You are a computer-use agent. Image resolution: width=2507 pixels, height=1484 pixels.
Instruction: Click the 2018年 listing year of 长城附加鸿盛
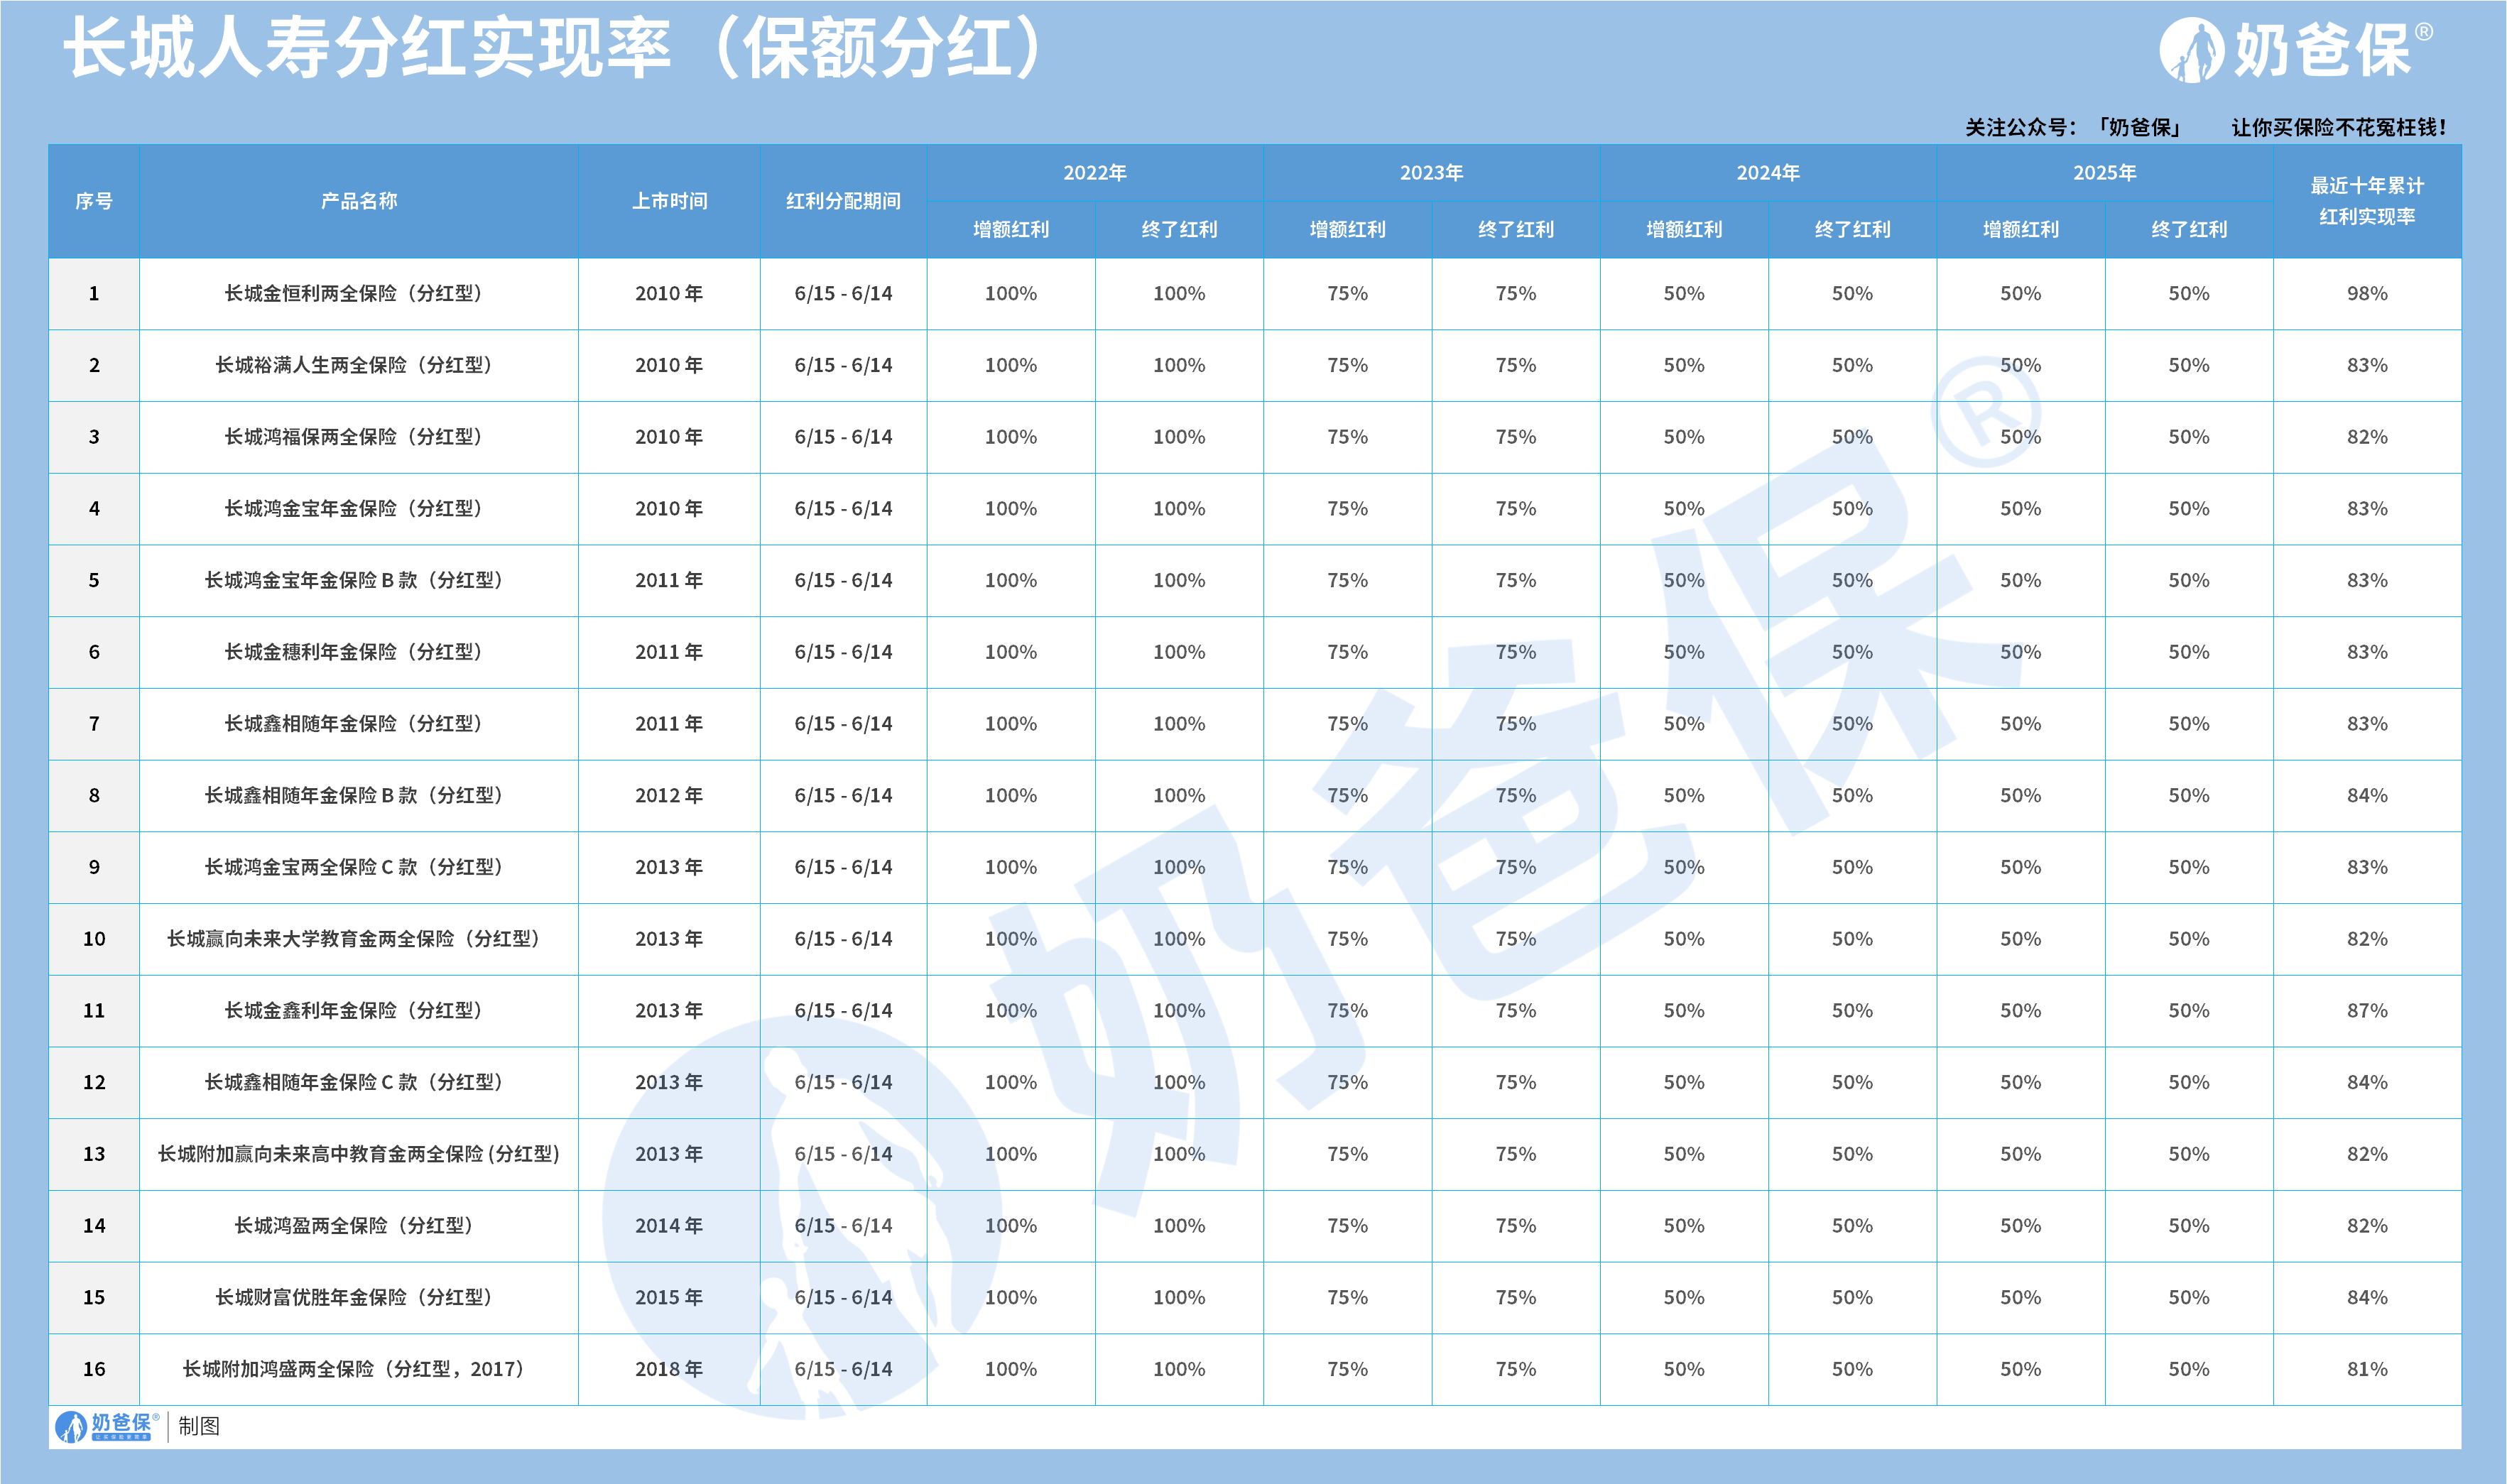click(669, 1369)
